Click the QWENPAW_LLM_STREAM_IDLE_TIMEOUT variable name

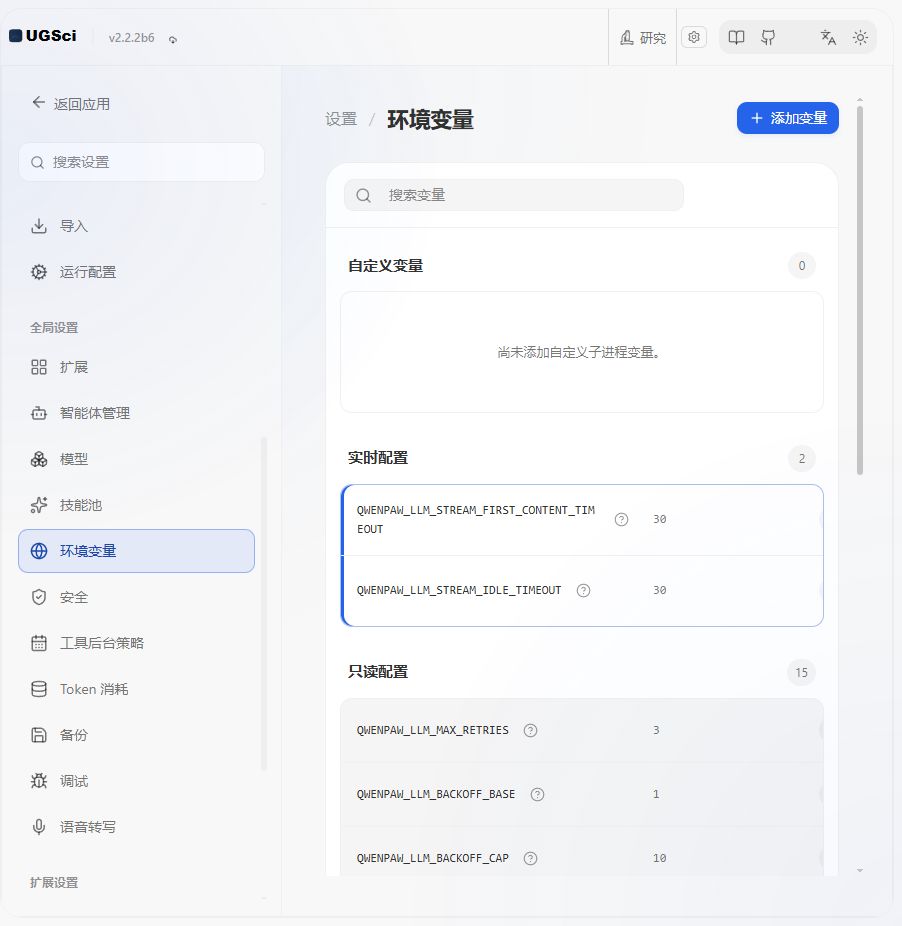[x=459, y=591]
